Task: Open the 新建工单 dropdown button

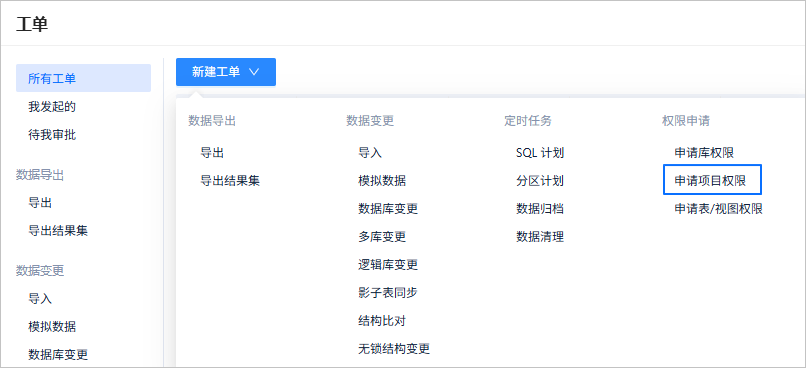Action: (x=226, y=72)
